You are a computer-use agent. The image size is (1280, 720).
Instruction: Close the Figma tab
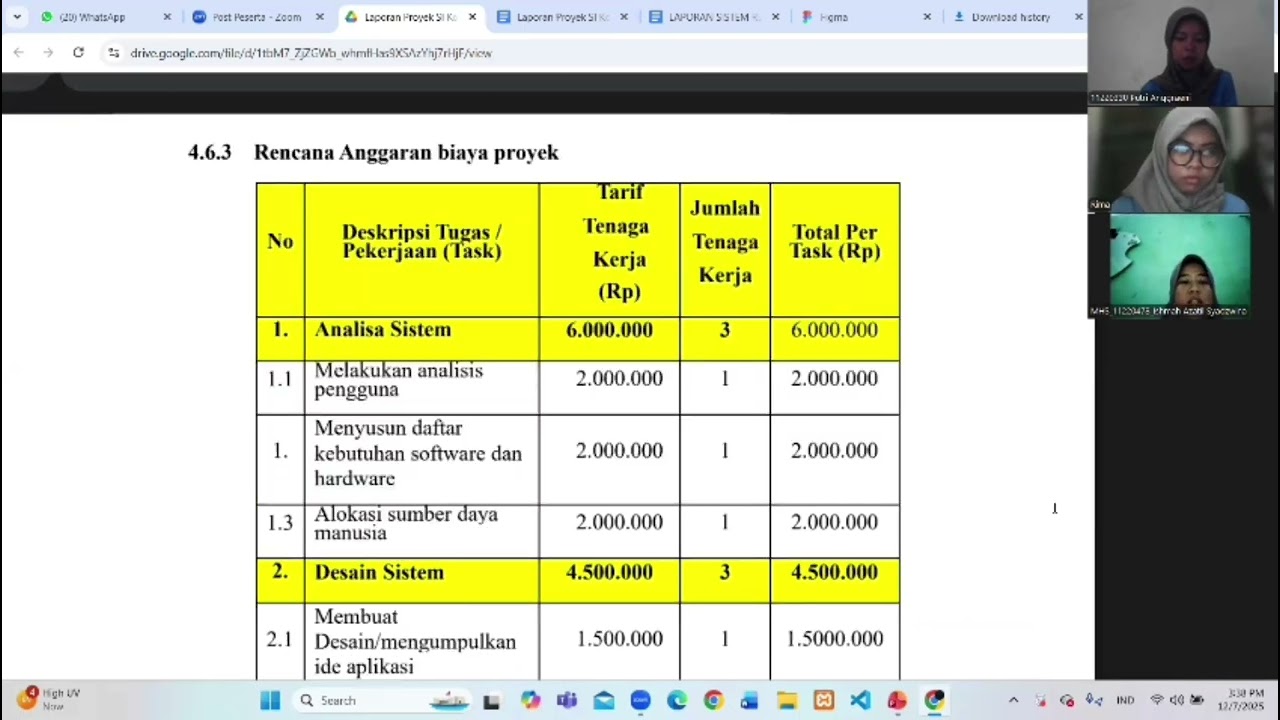tap(927, 17)
